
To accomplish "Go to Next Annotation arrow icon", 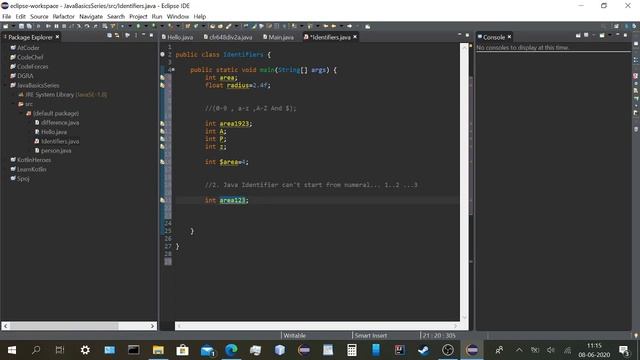I will [x=293, y=26].
